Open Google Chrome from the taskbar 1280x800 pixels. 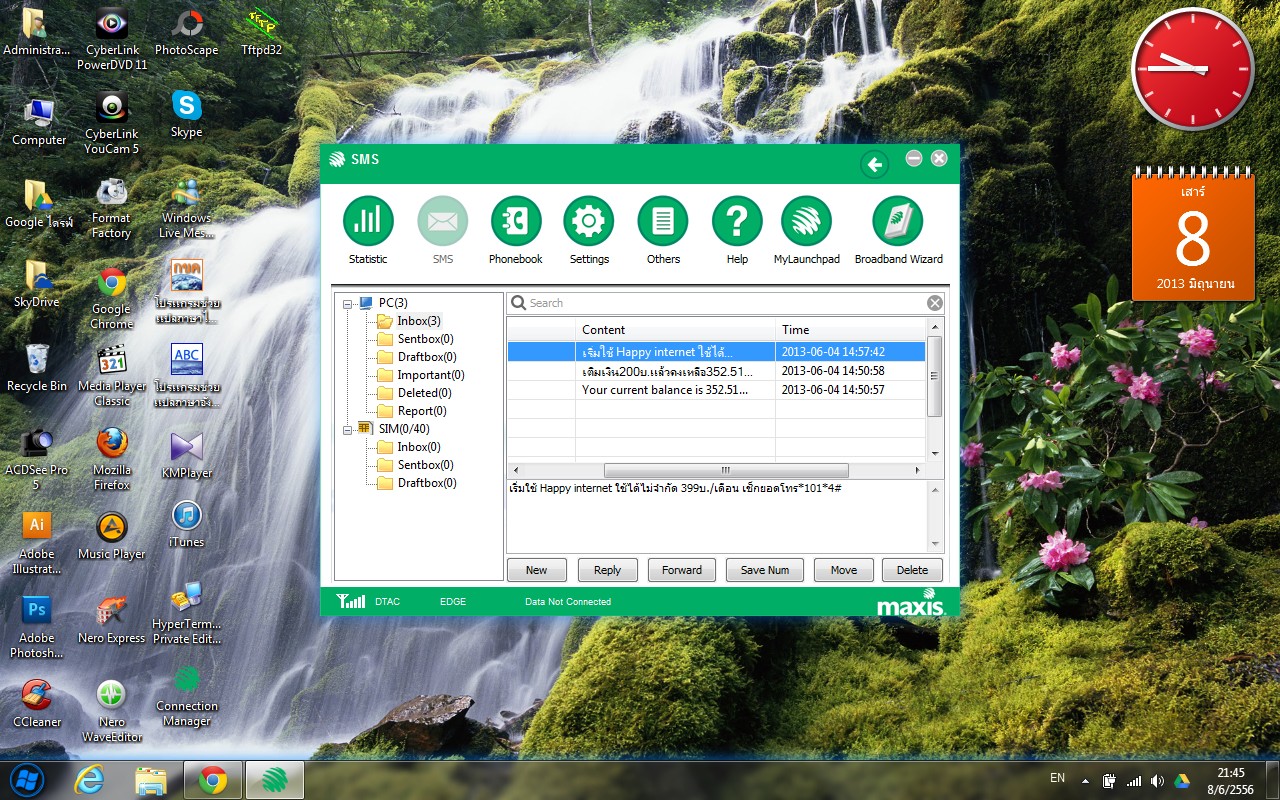click(x=213, y=780)
